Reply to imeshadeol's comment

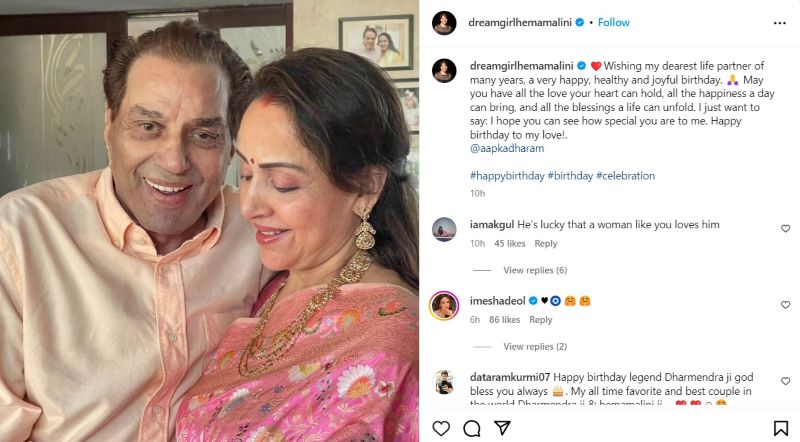point(541,320)
